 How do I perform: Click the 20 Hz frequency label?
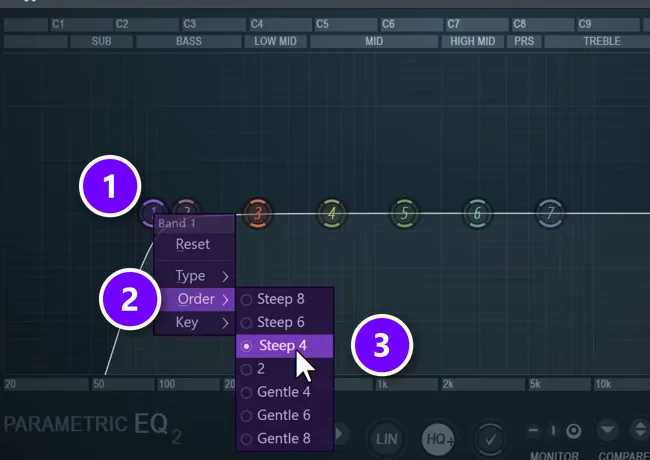pyautogui.click(x=10, y=384)
